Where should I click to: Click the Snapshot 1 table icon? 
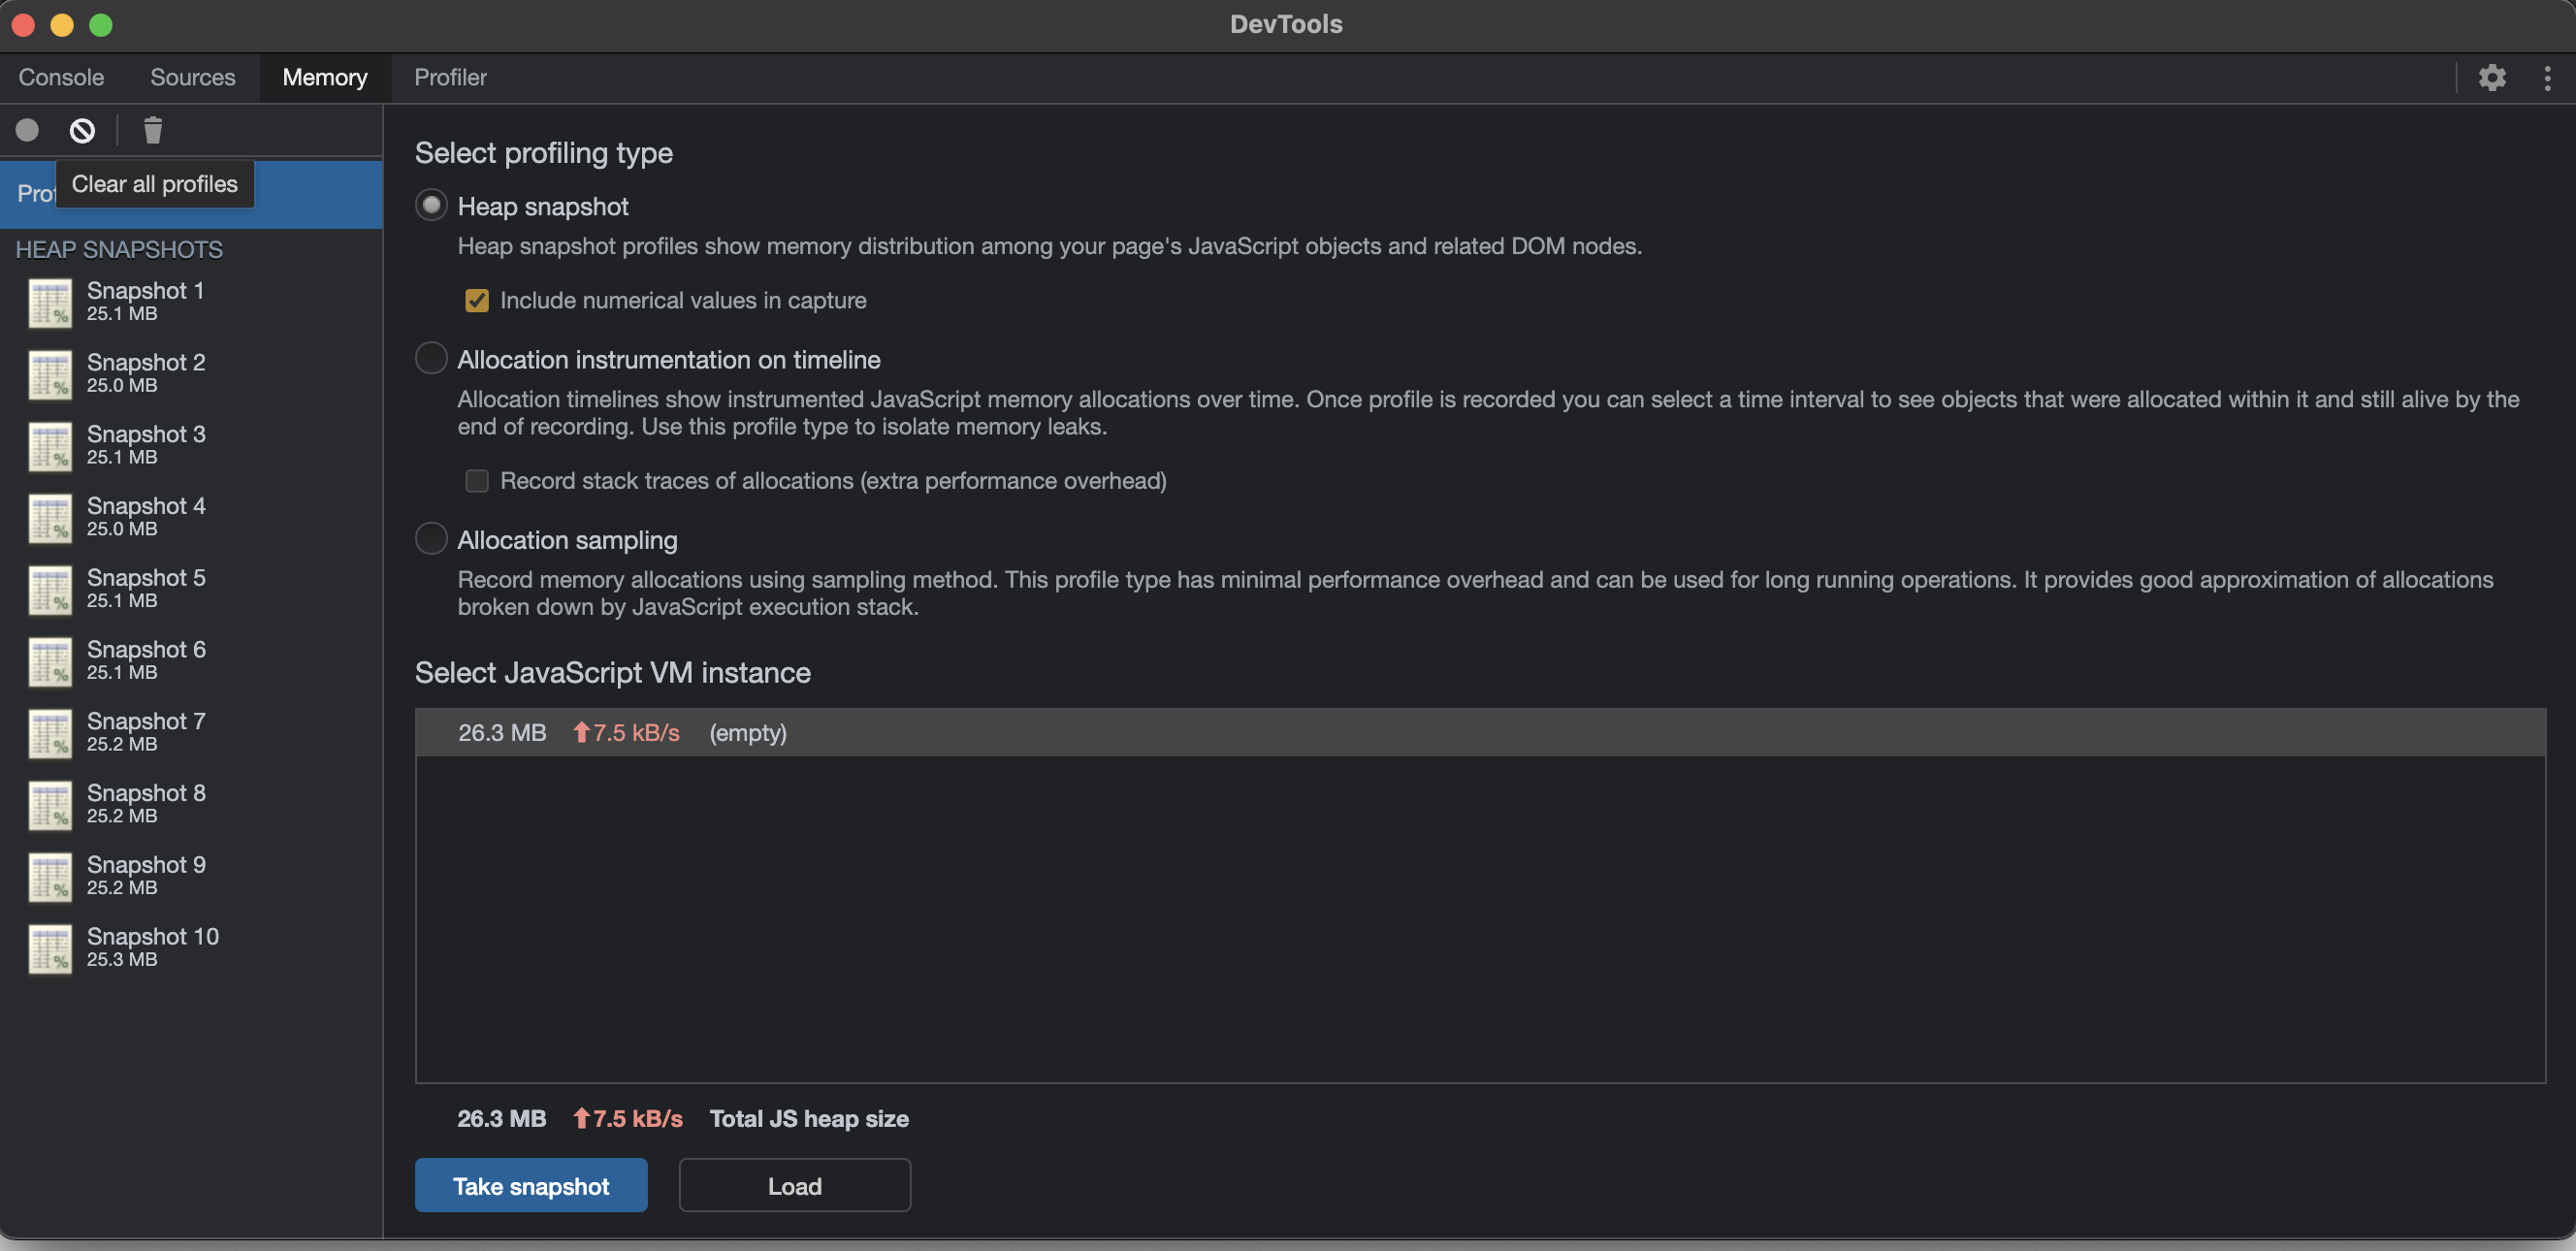[49, 302]
